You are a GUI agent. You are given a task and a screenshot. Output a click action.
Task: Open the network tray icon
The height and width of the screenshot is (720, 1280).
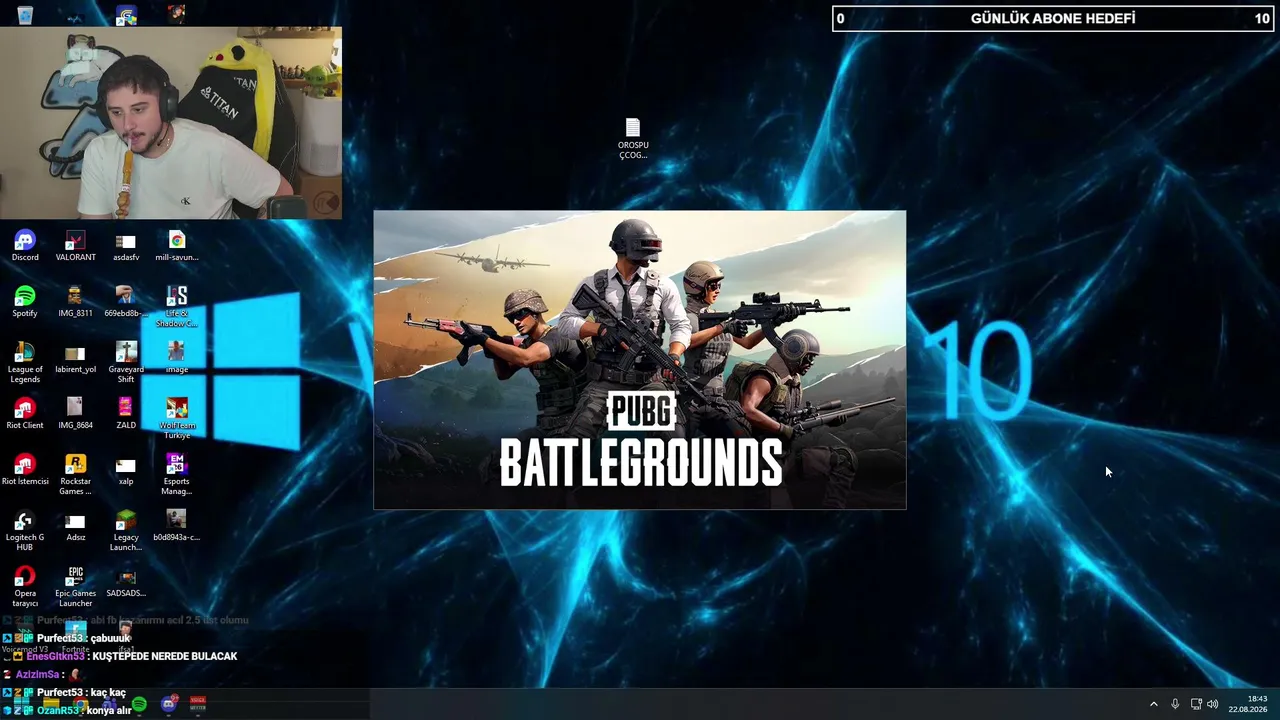click(1195, 704)
